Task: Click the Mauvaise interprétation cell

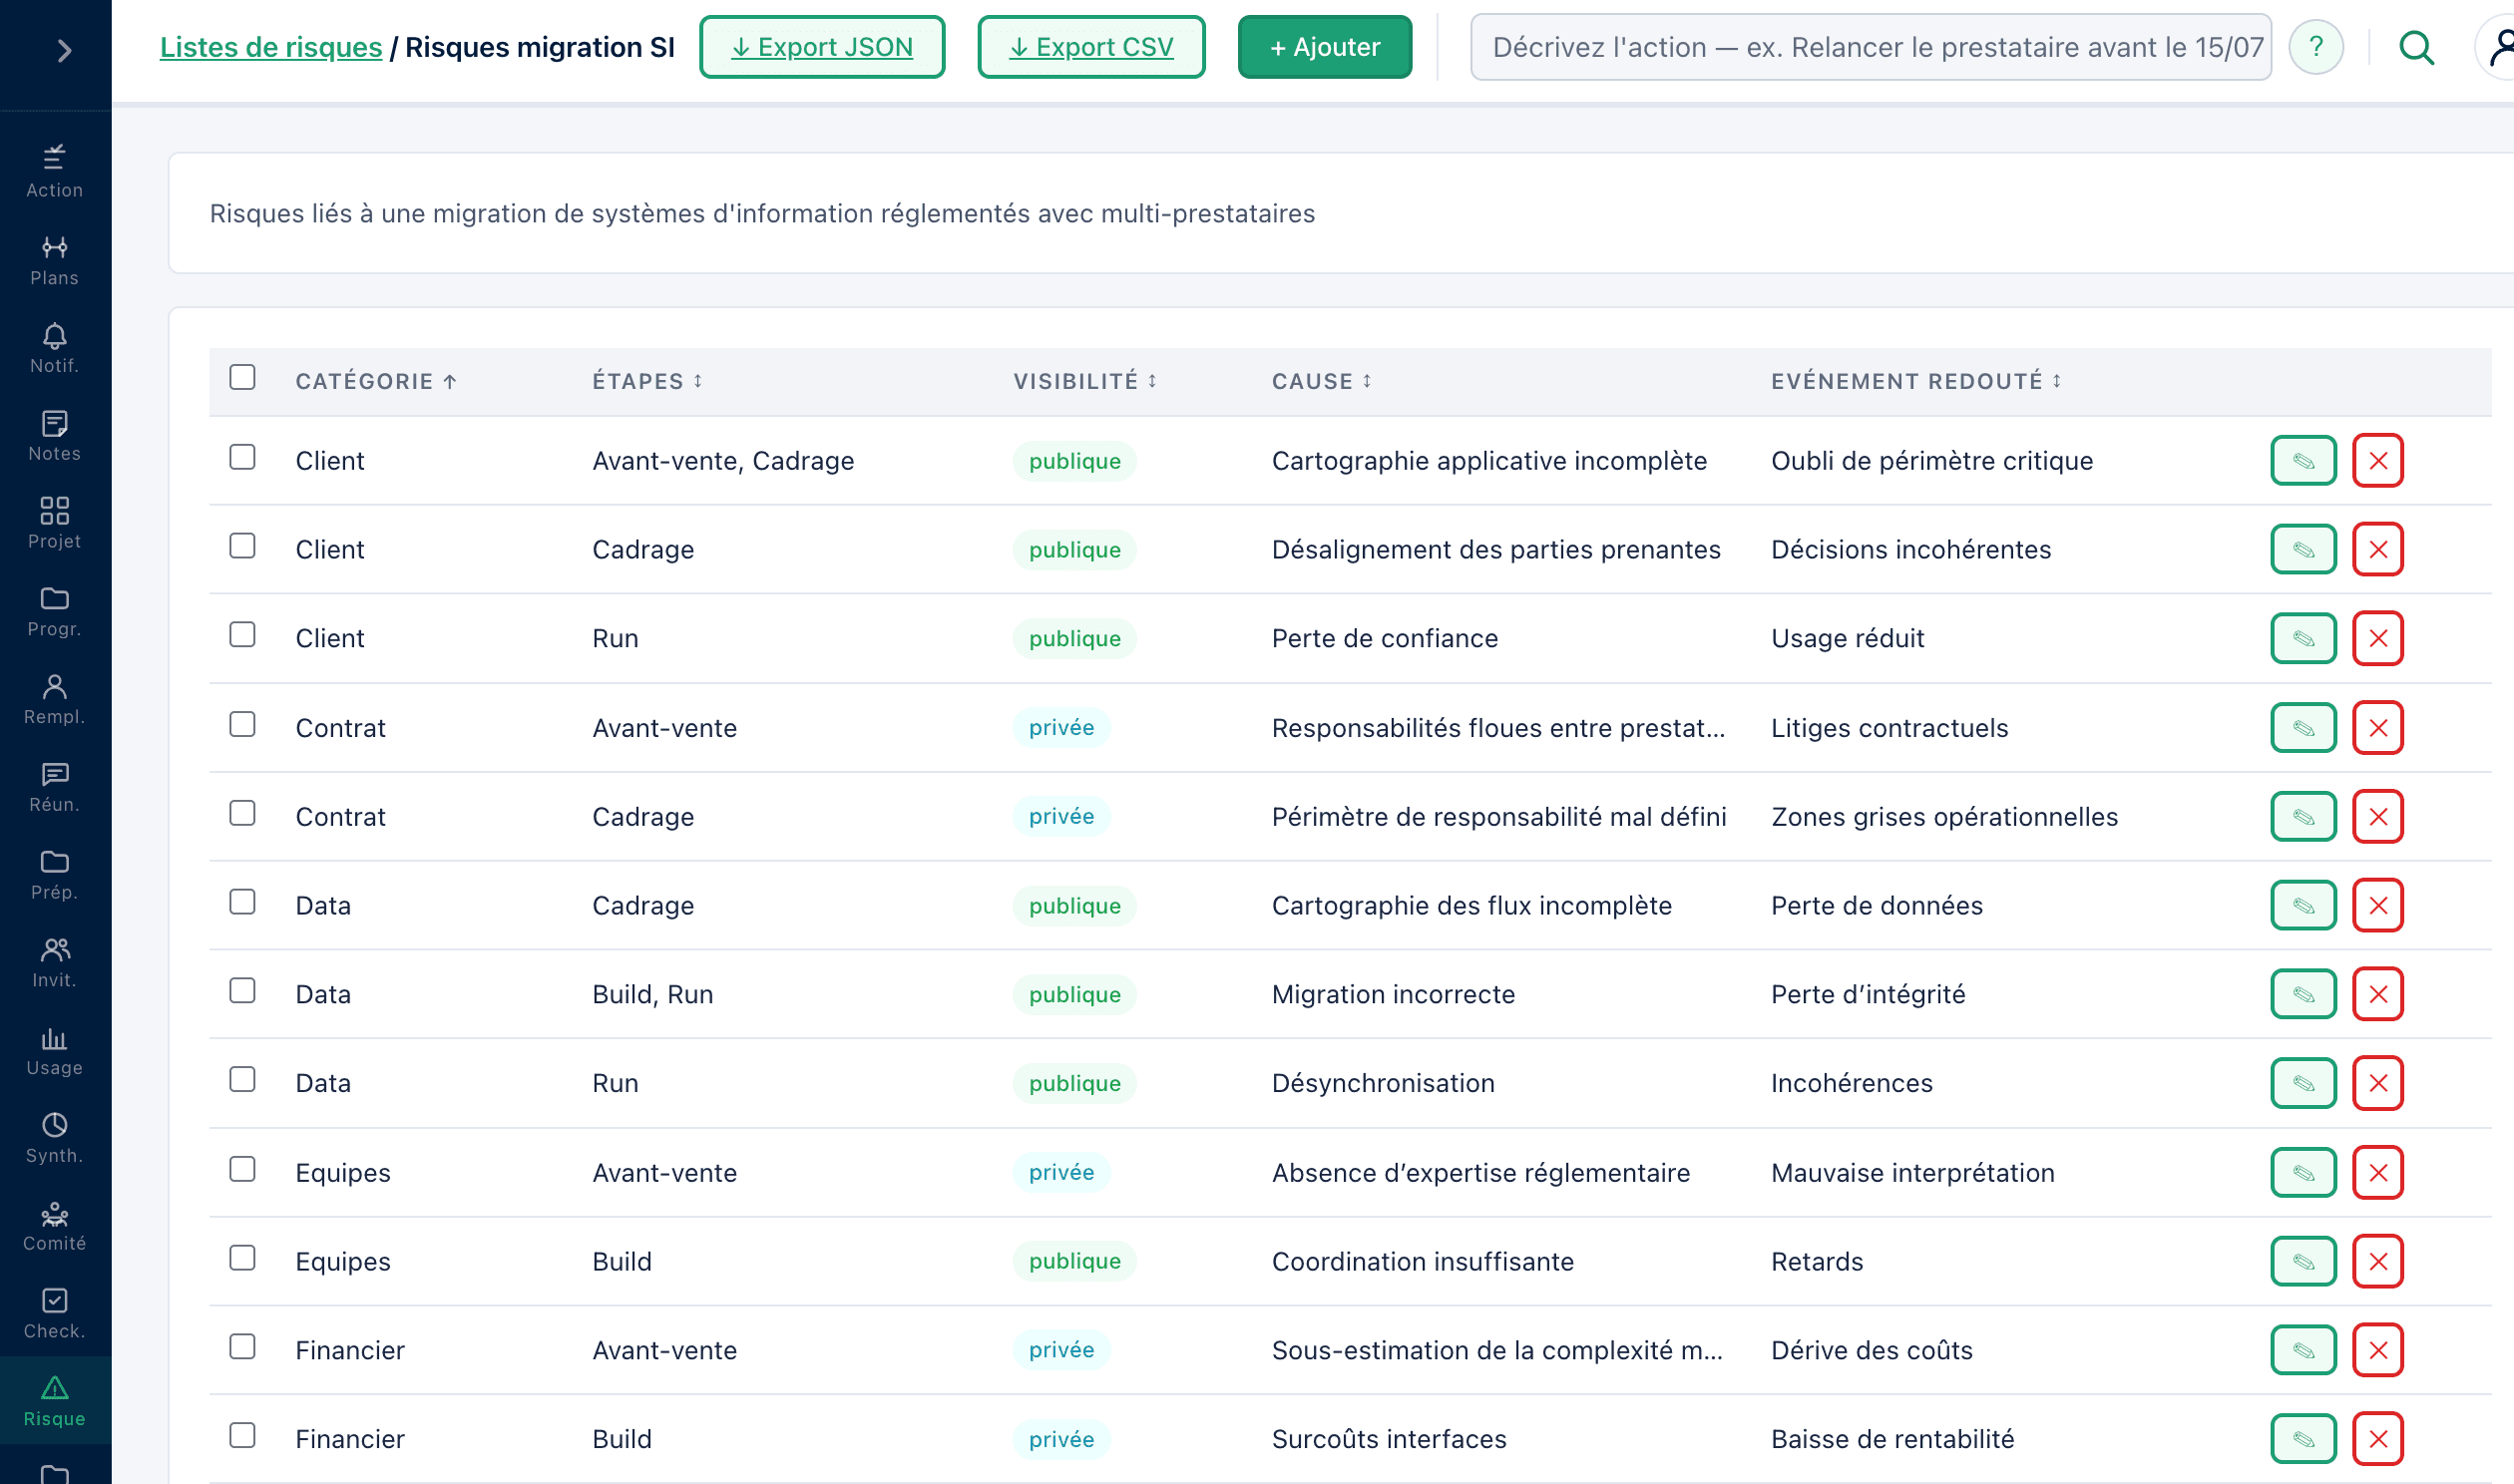Action: tap(1913, 1172)
